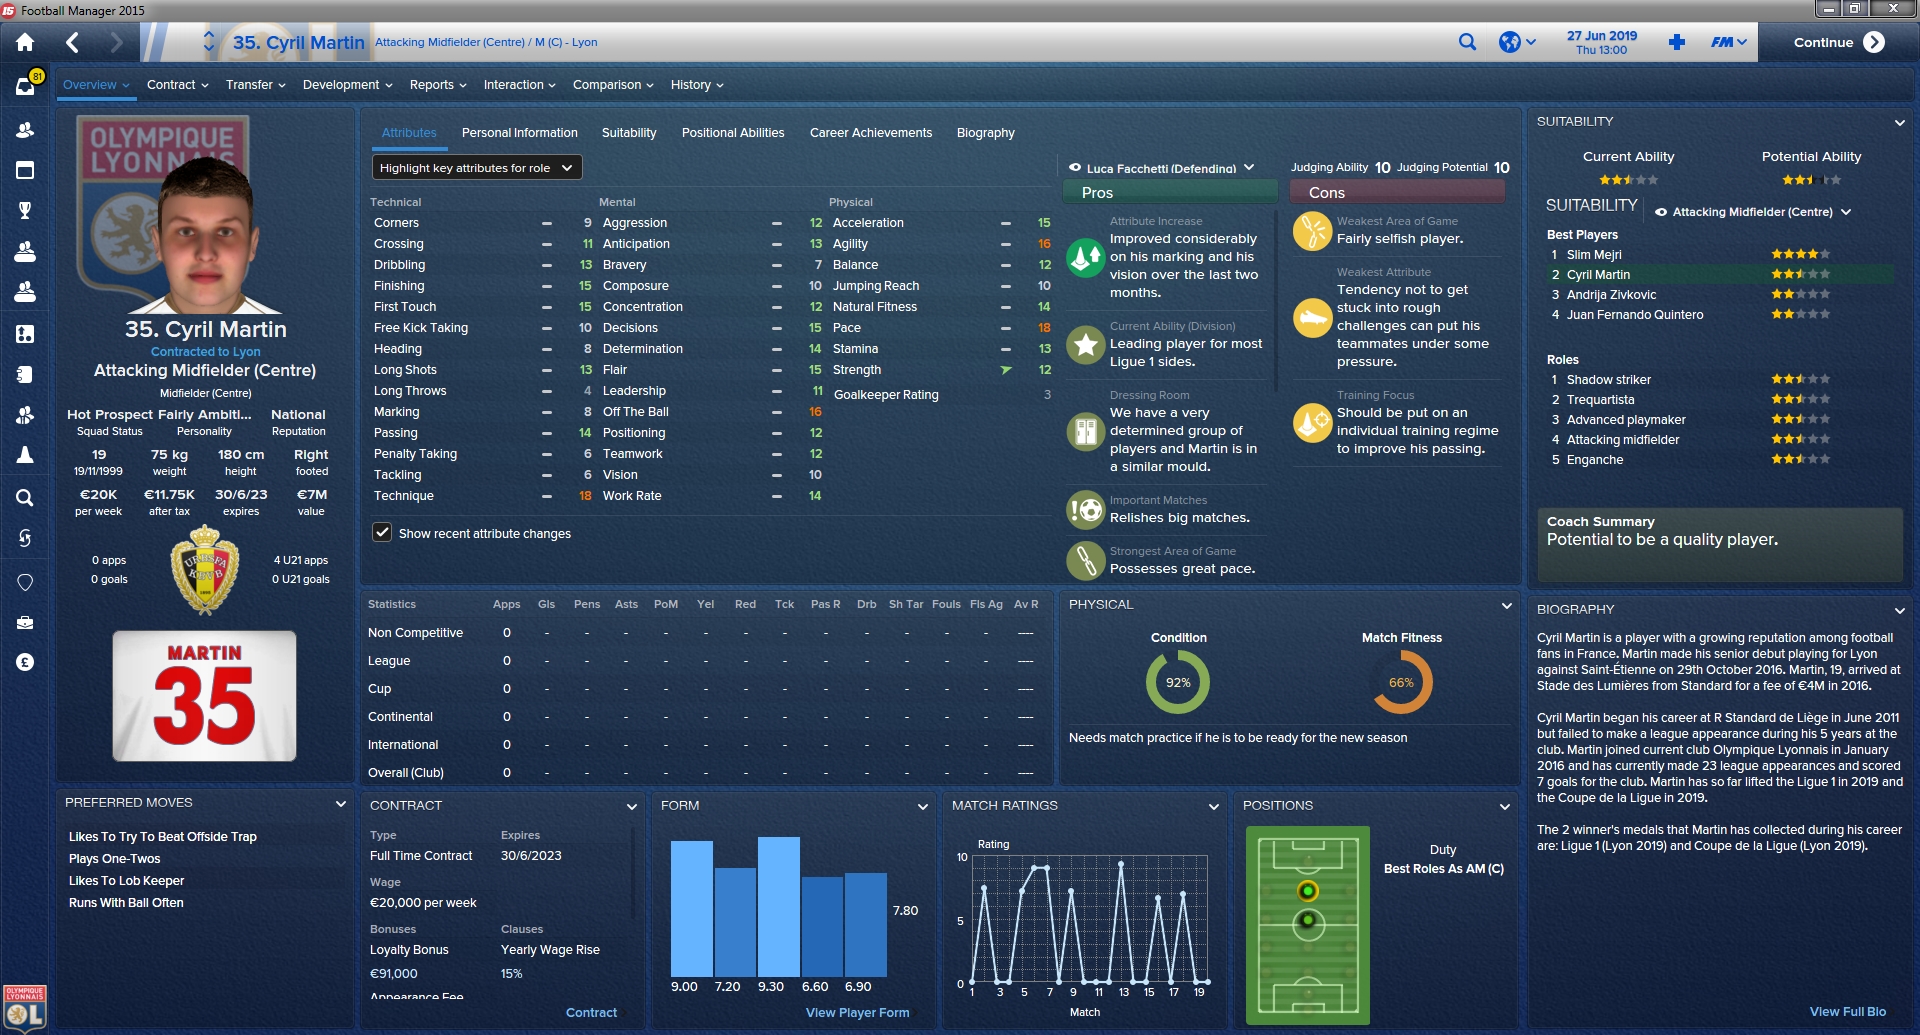Screen dimensions: 1920x1035
Task: Click the top bar search icon
Action: pos(1467,42)
